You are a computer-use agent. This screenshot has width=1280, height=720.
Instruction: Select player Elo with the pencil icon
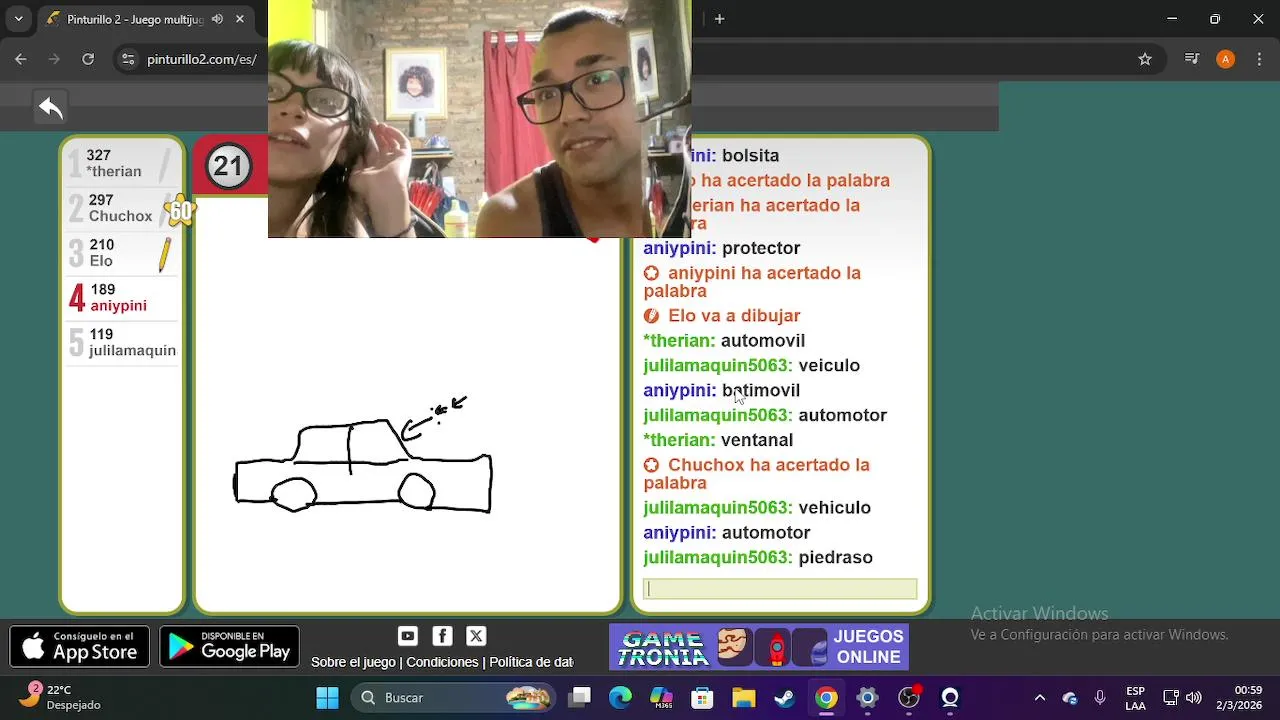tap(121, 253)
